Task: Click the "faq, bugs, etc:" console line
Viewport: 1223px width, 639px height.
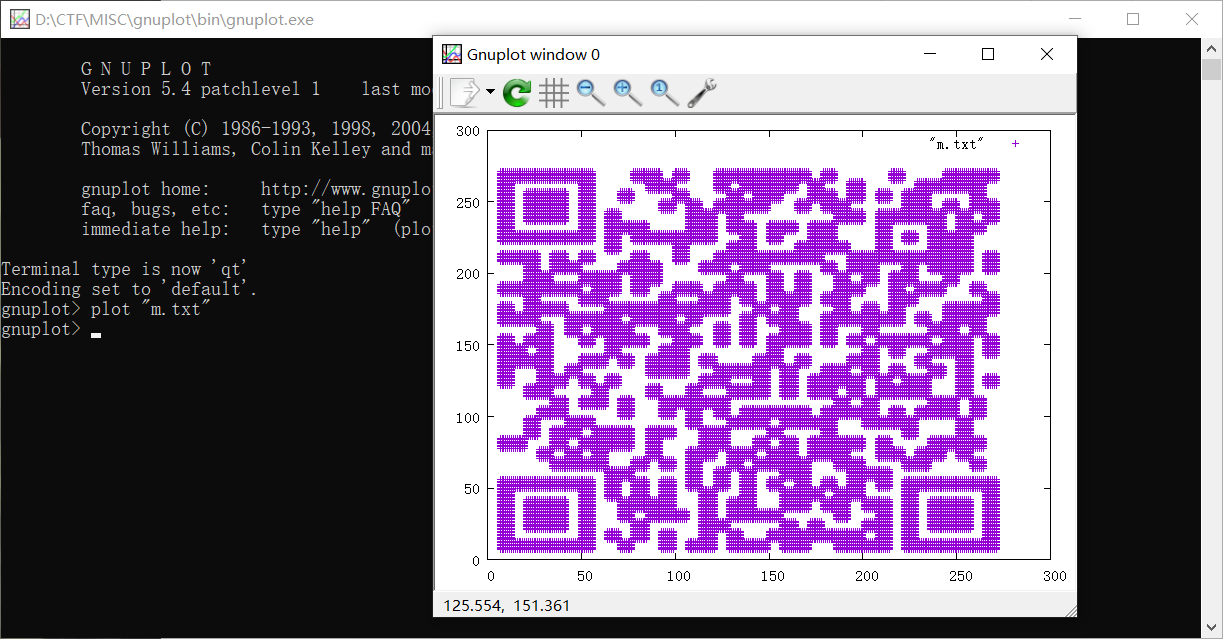Action: 246,209
